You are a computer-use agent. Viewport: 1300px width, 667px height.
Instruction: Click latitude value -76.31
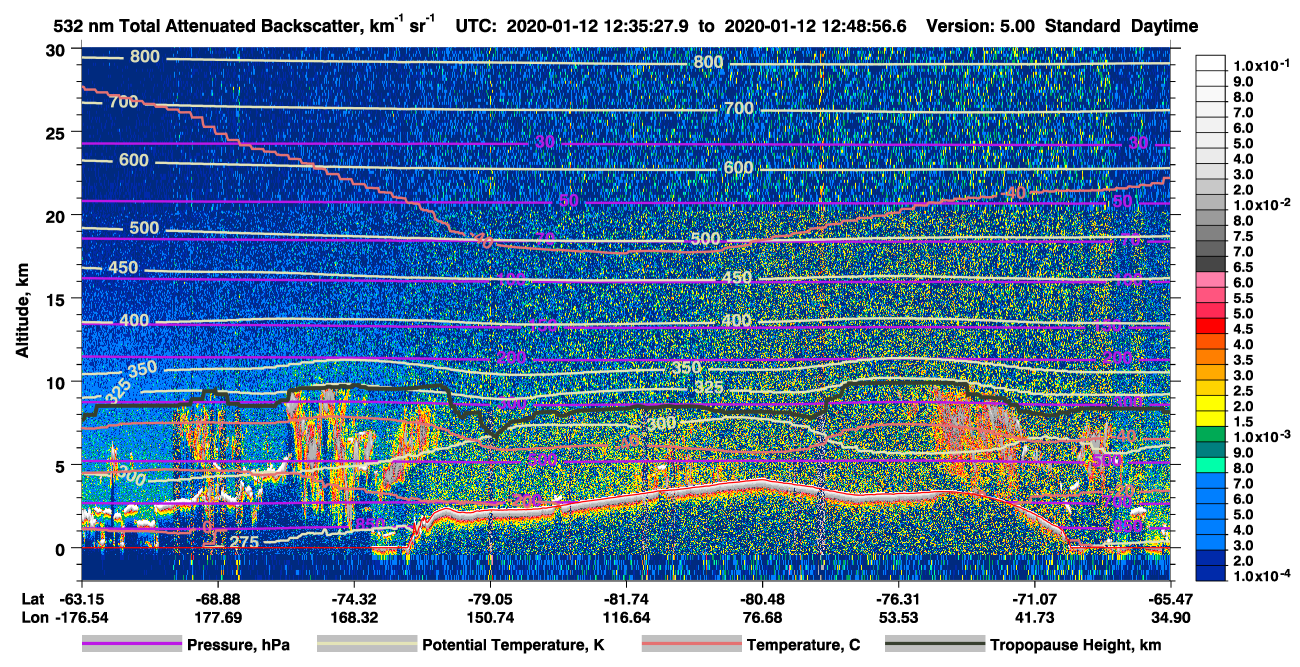[x=898, y=599]
